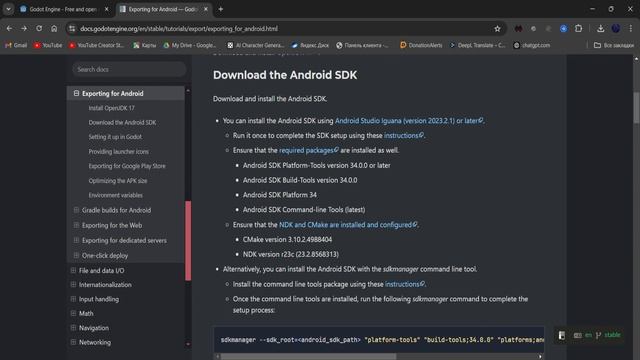
Task: Open the DeepL Translate bookmark
Action: coord(477,45)
